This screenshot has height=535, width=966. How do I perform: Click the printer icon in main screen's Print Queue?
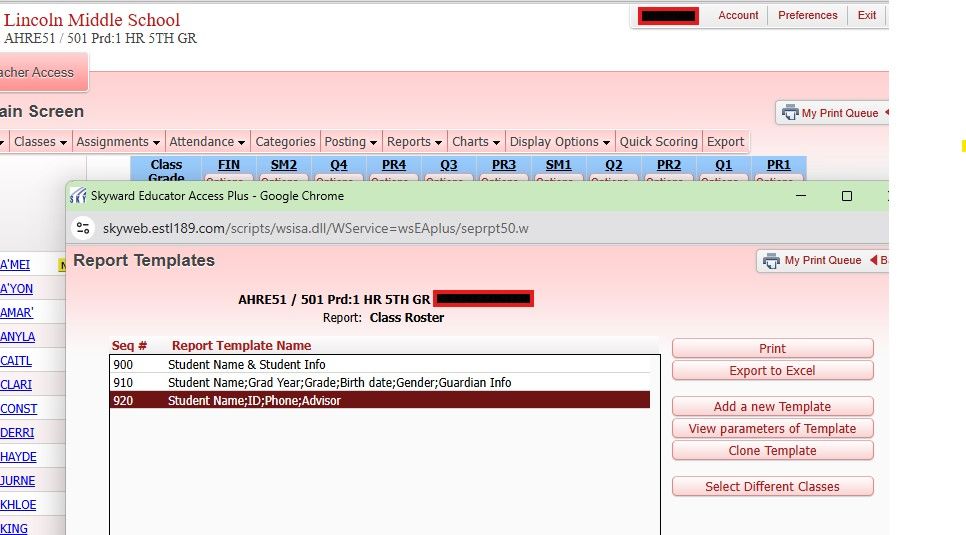789,113
